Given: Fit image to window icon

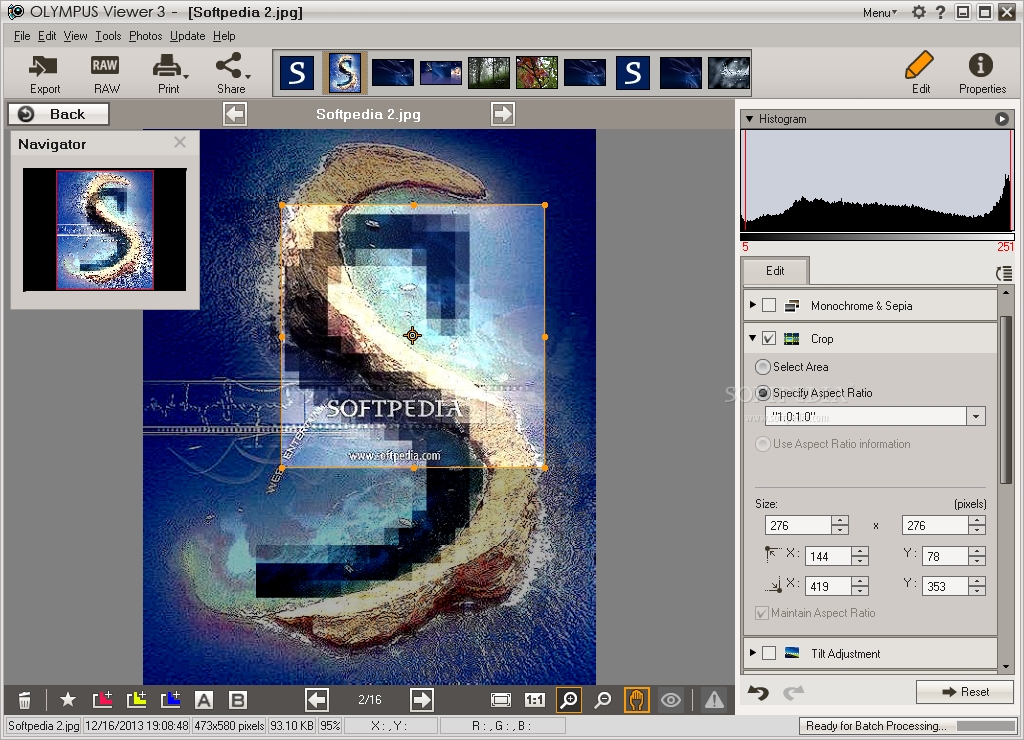Looking at the screenshot, I should (x=501, y=700).
